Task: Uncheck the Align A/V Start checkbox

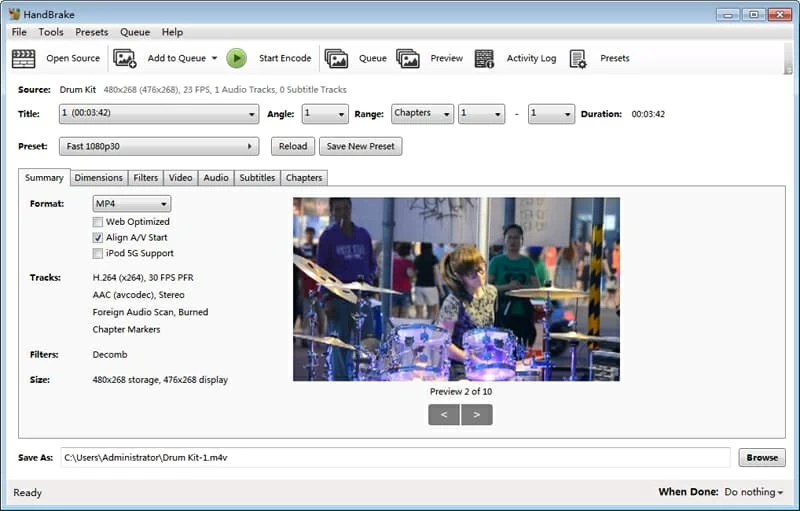Action: click(98, 238)
